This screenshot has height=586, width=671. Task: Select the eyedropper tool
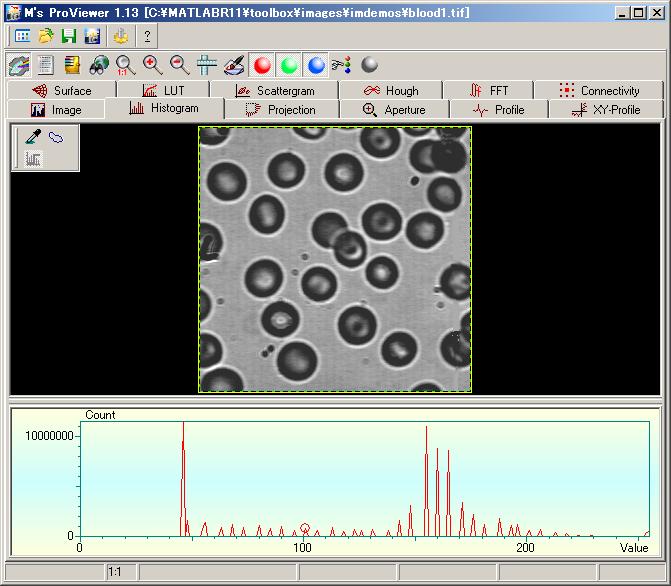tap(32, 138)
